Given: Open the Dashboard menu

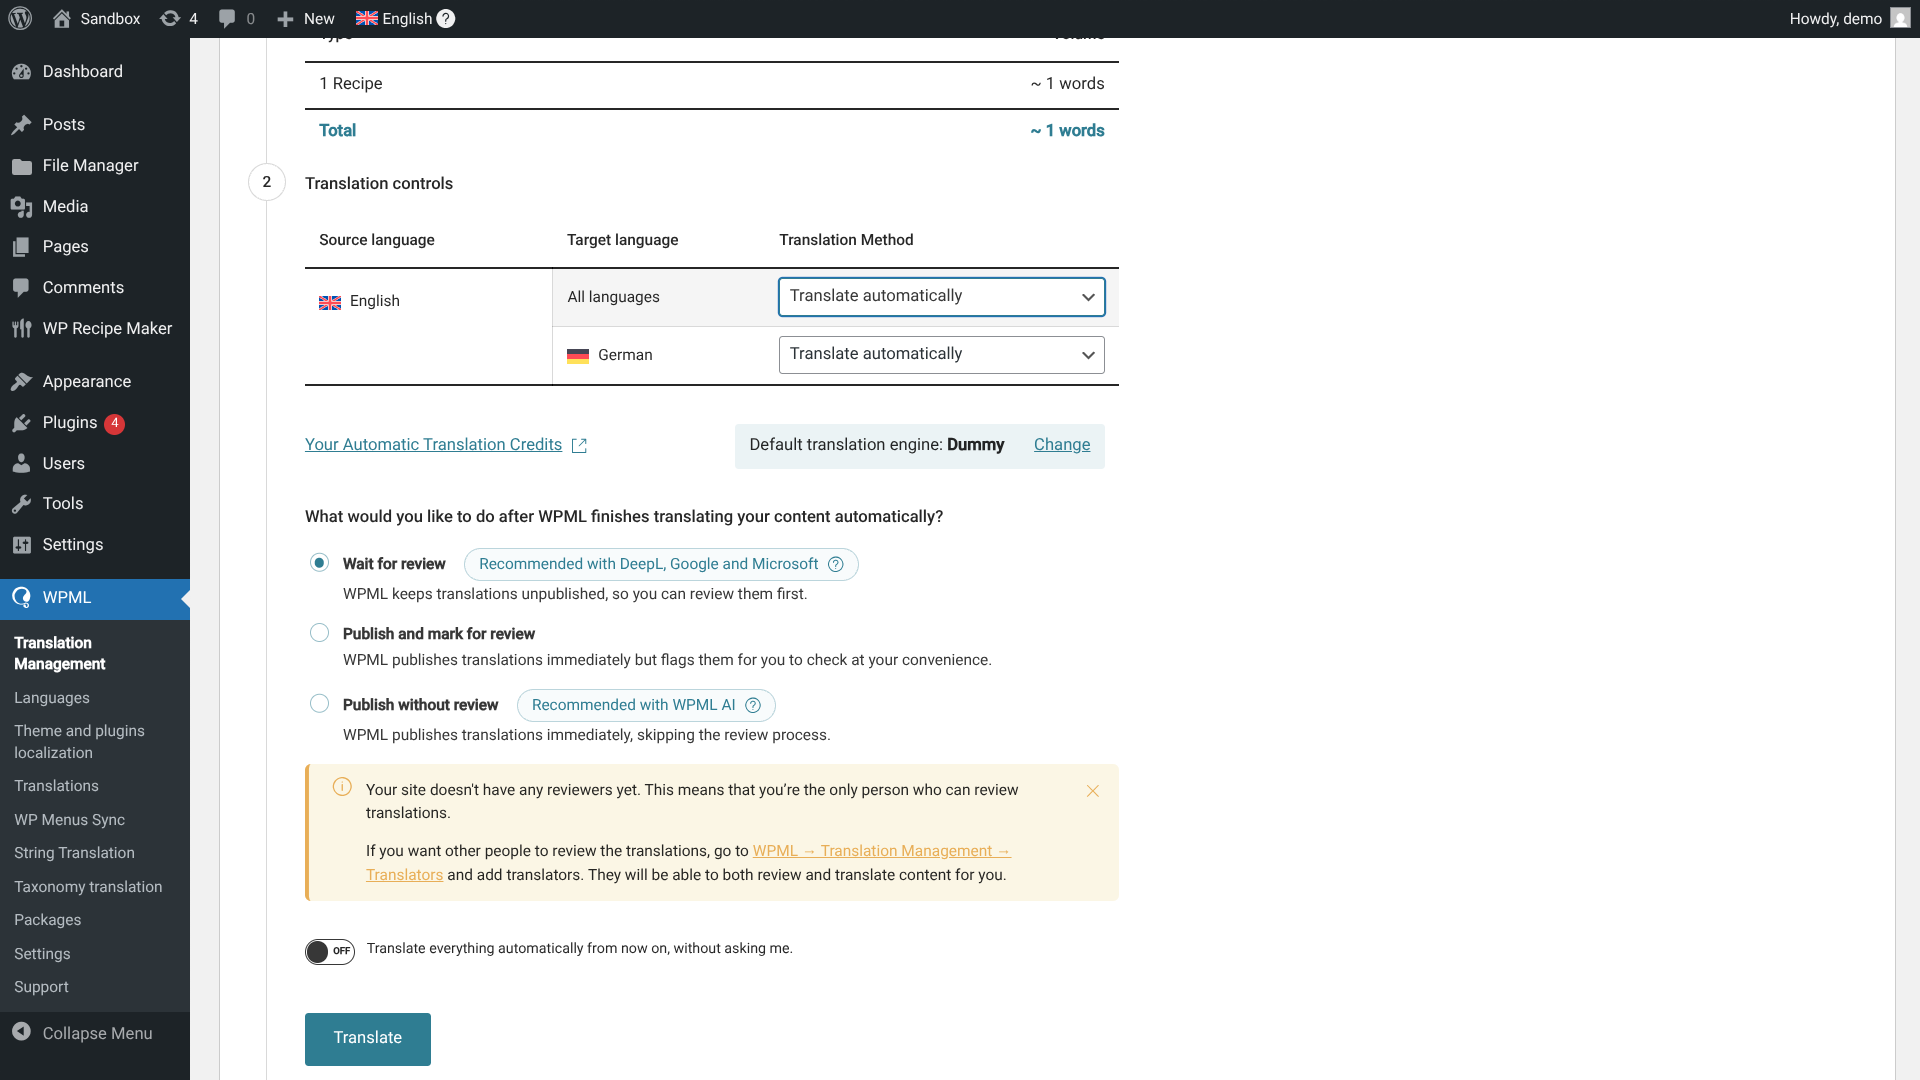Looking at the screenshot, I should 95,72.
